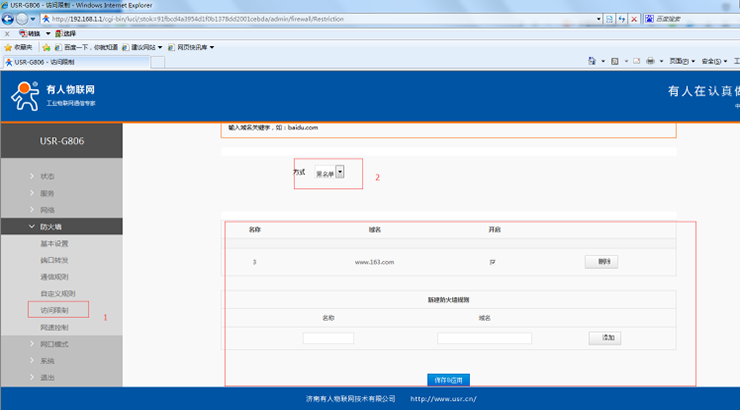Click the 保存&应用 button
This screenshot has height=410, width=740.
tap(448, 380)
